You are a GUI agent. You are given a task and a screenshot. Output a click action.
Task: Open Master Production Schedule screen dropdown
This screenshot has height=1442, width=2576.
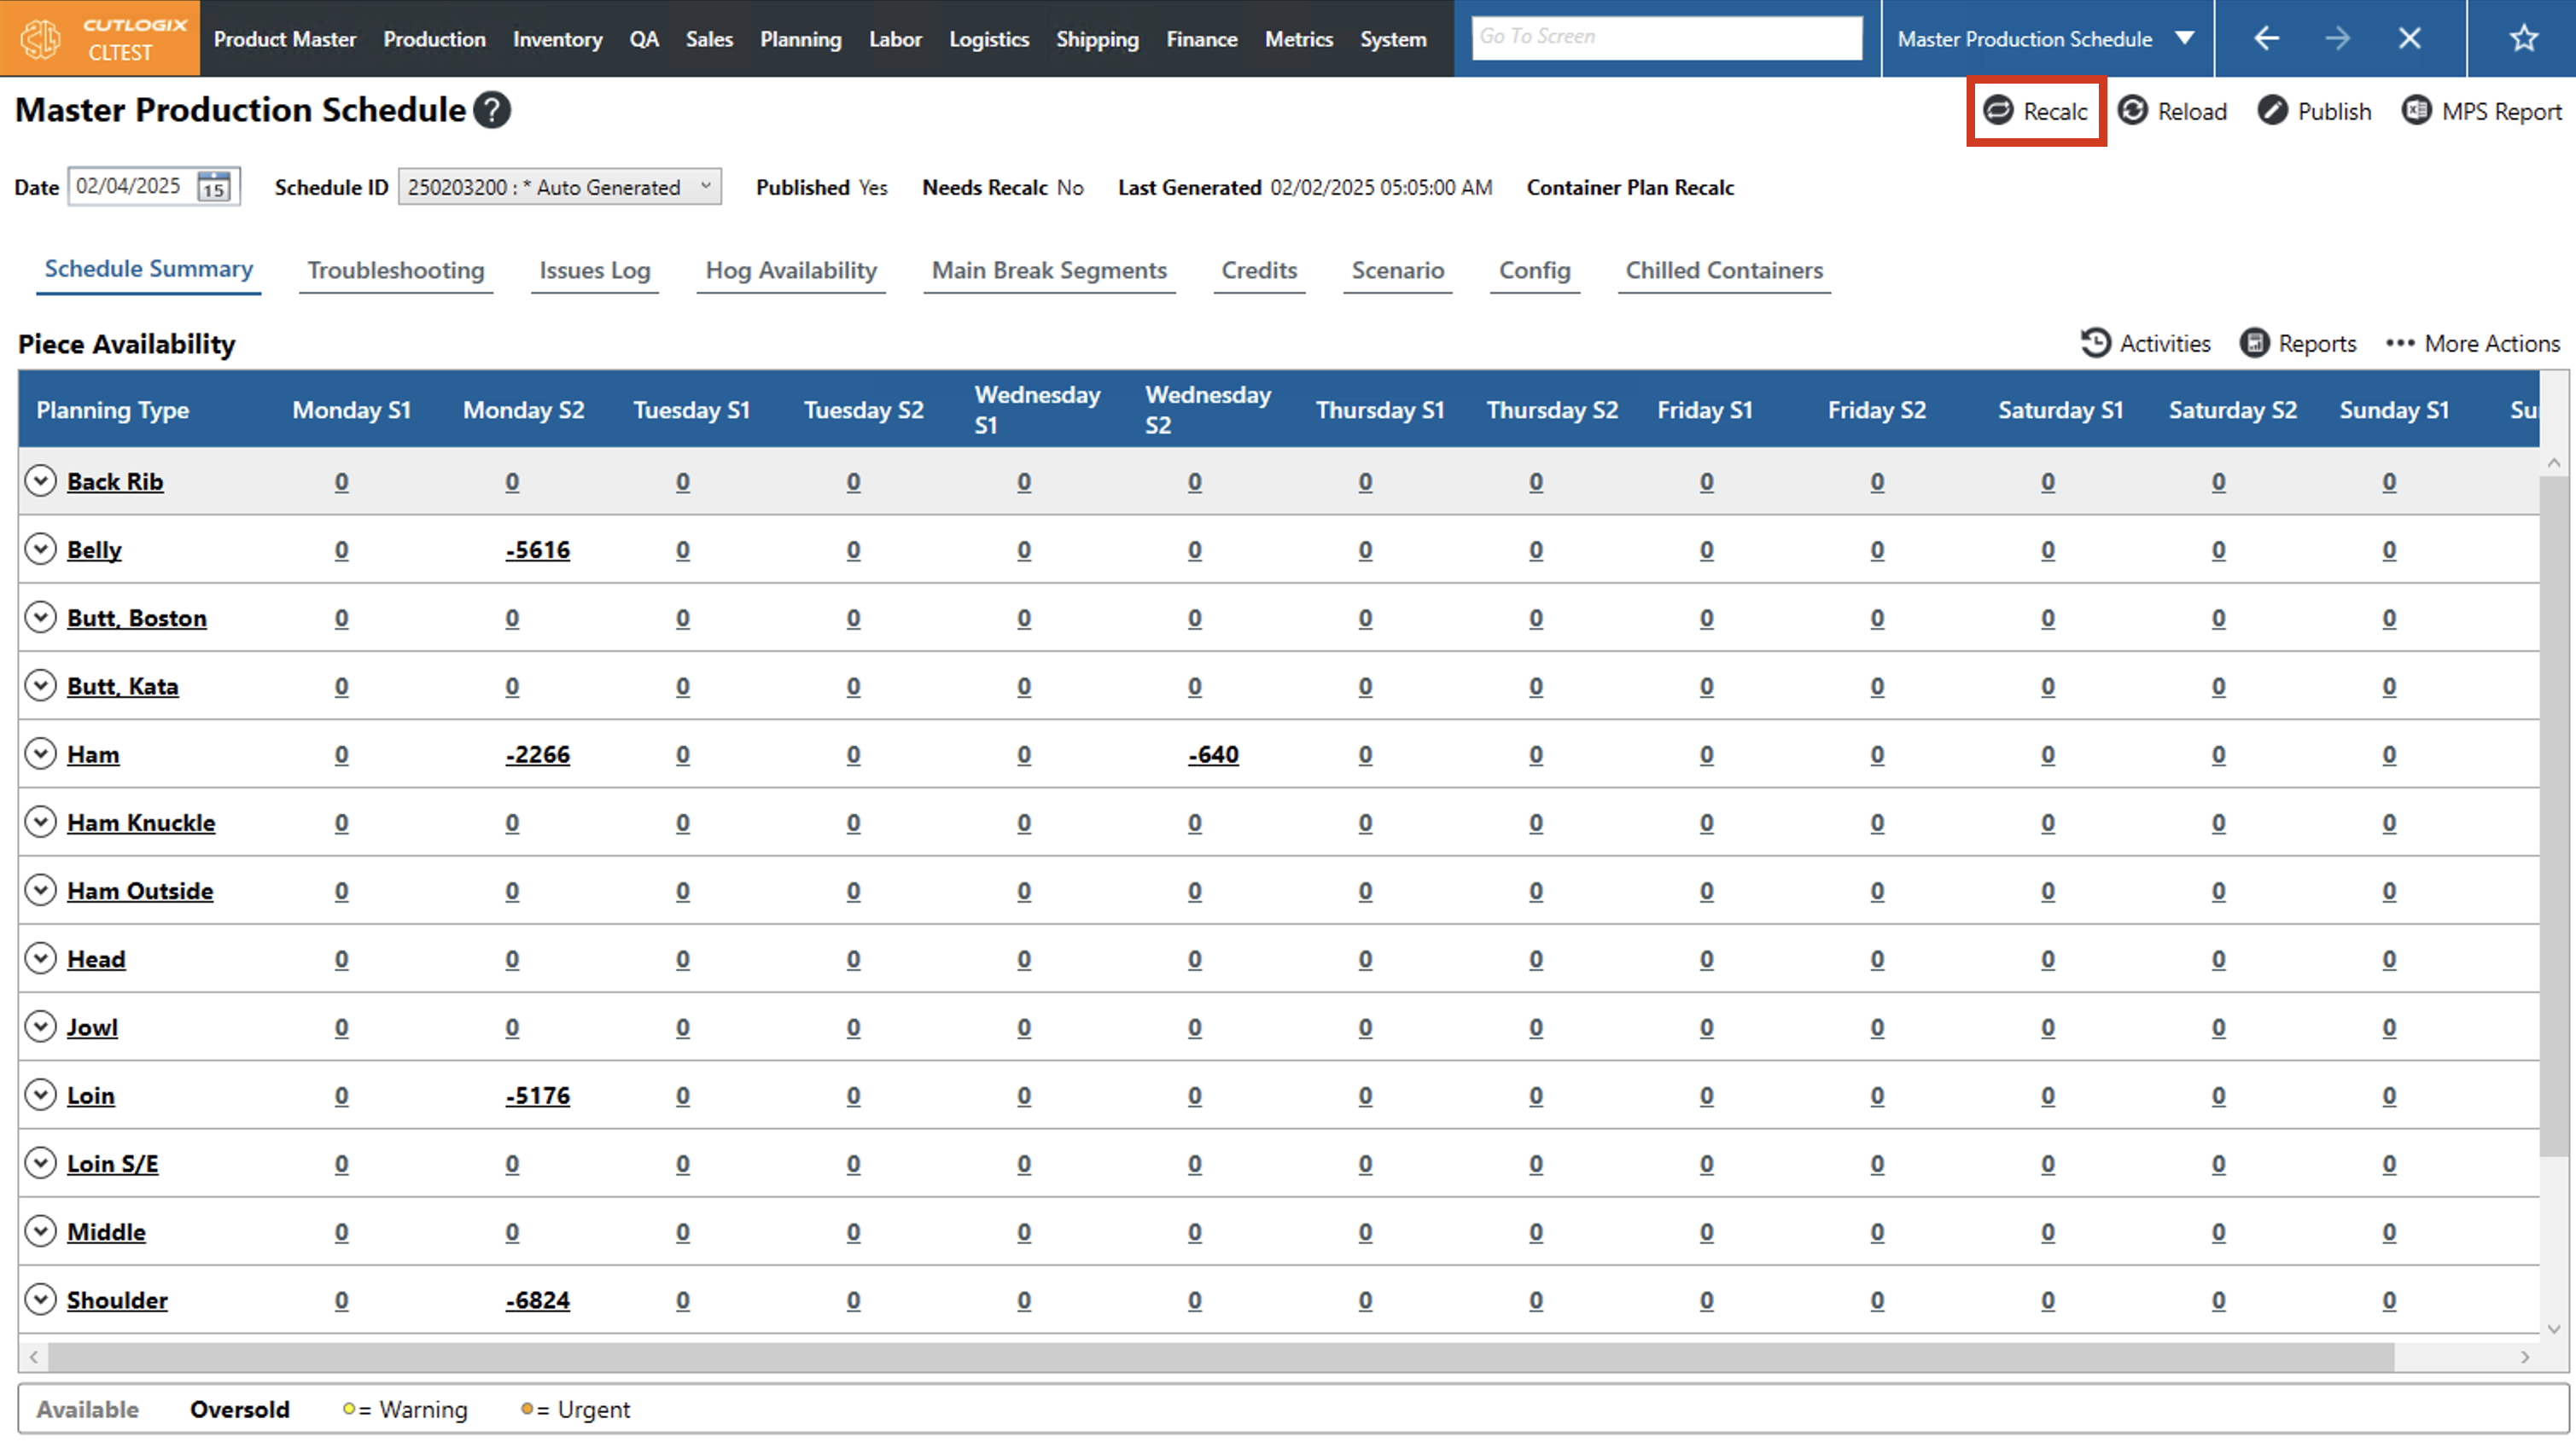pos(2184,38)
